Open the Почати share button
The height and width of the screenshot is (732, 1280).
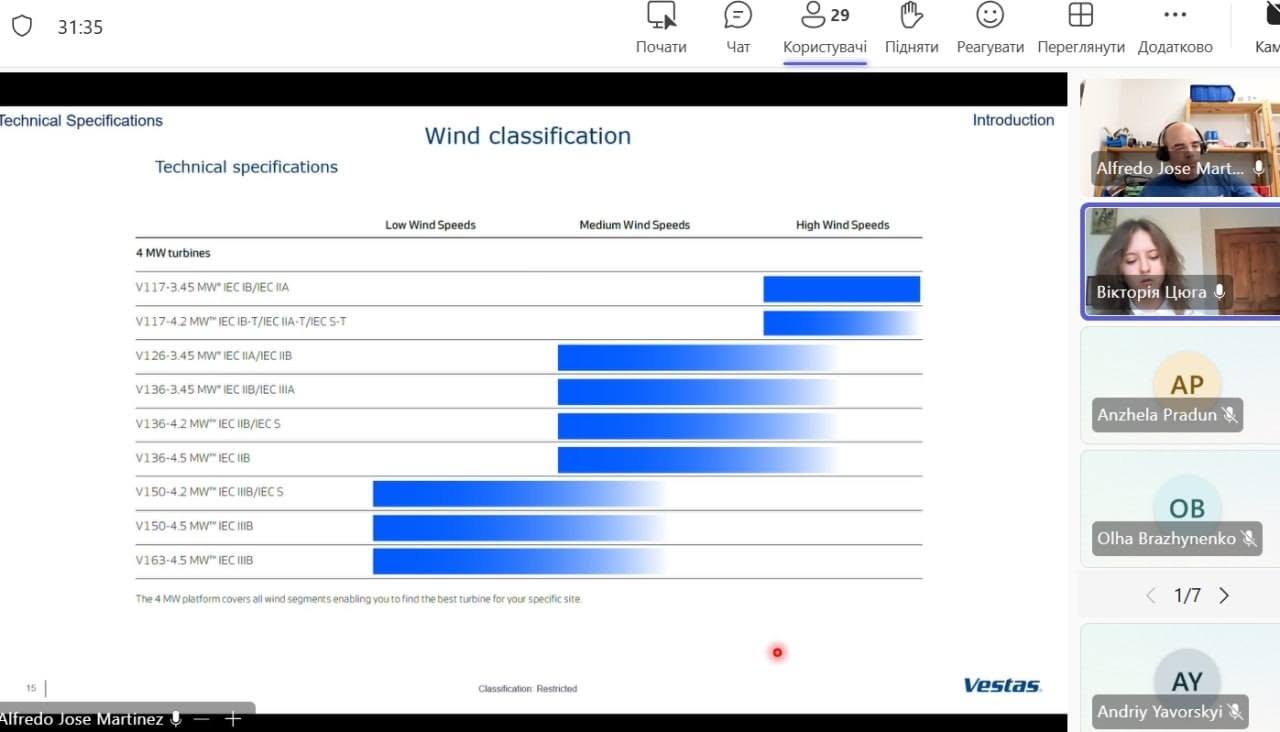click(661, 29)
